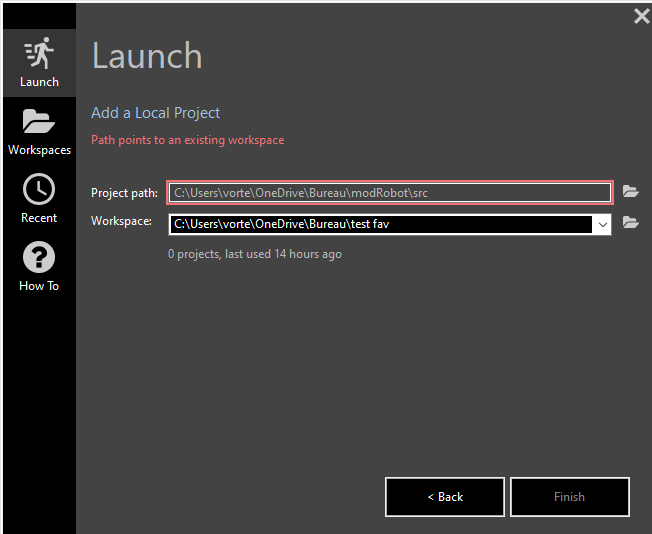This screenshot has width=652, height=534.
Task: Browse for folder next to Project path
Action: tap(630, 192)
